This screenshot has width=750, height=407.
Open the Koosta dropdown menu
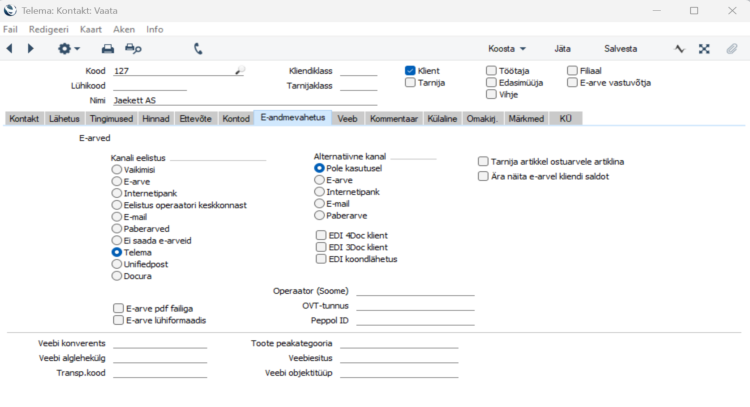click(x=507, y=49)
